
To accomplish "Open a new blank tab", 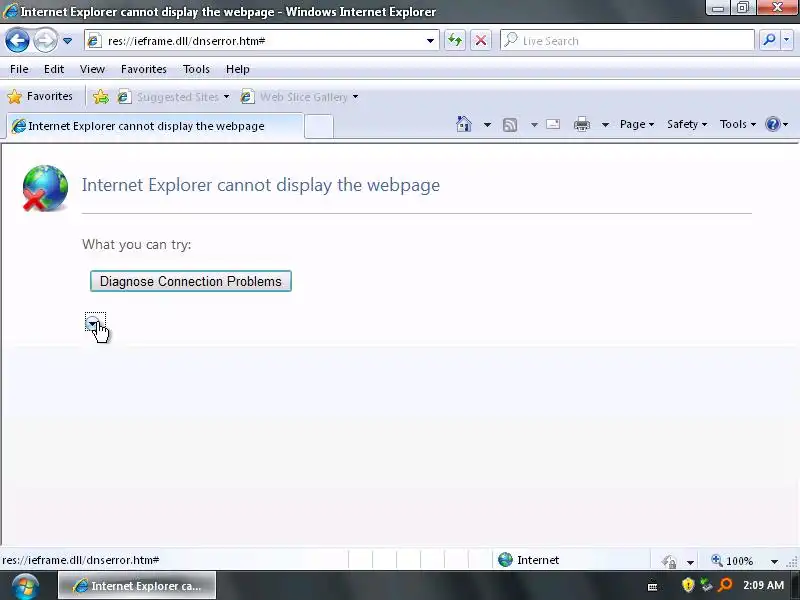I will pyautogui.click(x=319, y=127).
